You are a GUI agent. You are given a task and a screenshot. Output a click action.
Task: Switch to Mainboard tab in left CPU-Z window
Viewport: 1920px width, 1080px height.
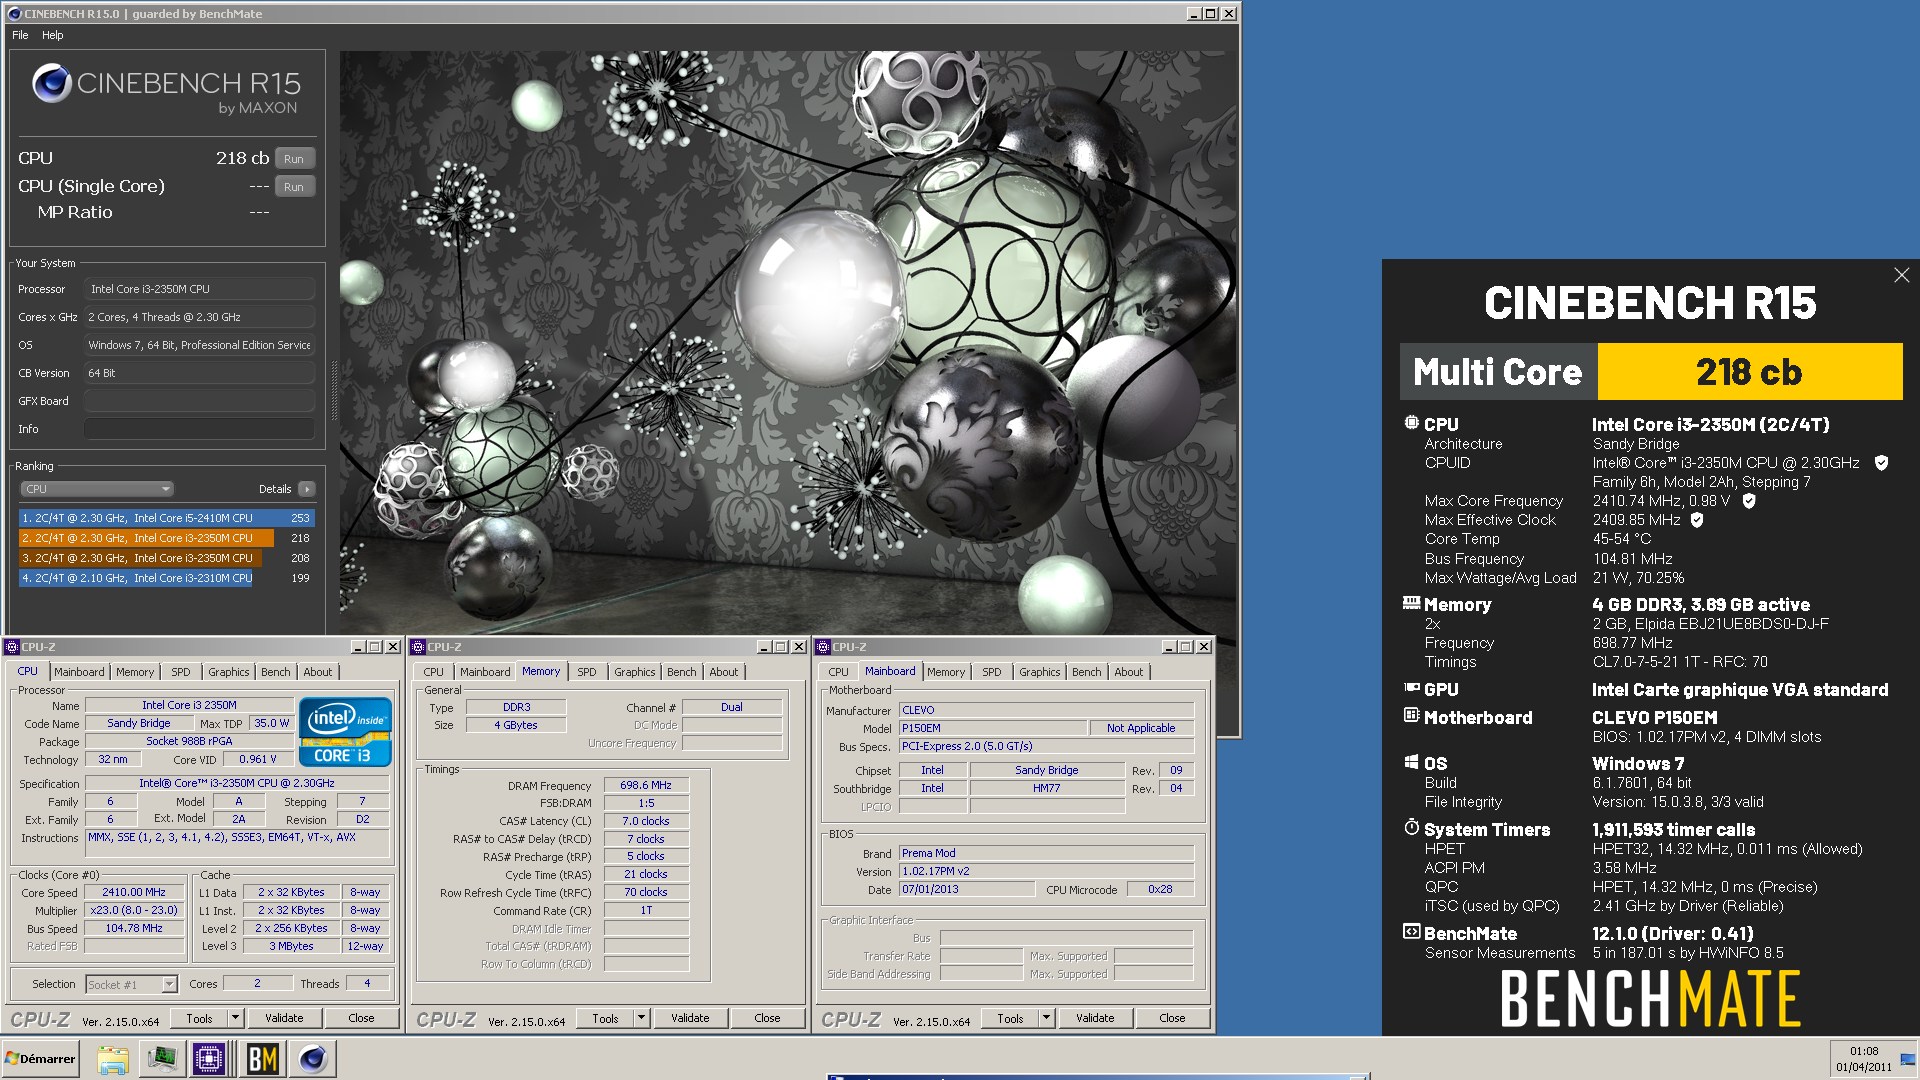(x=79, y=672)
